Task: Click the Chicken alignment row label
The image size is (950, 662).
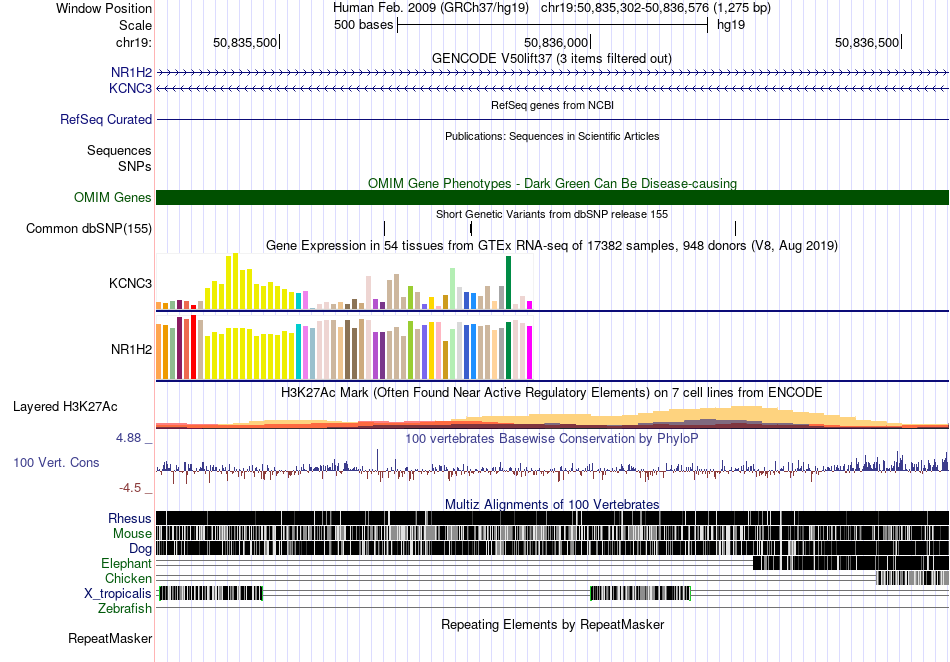Action: 128,578
